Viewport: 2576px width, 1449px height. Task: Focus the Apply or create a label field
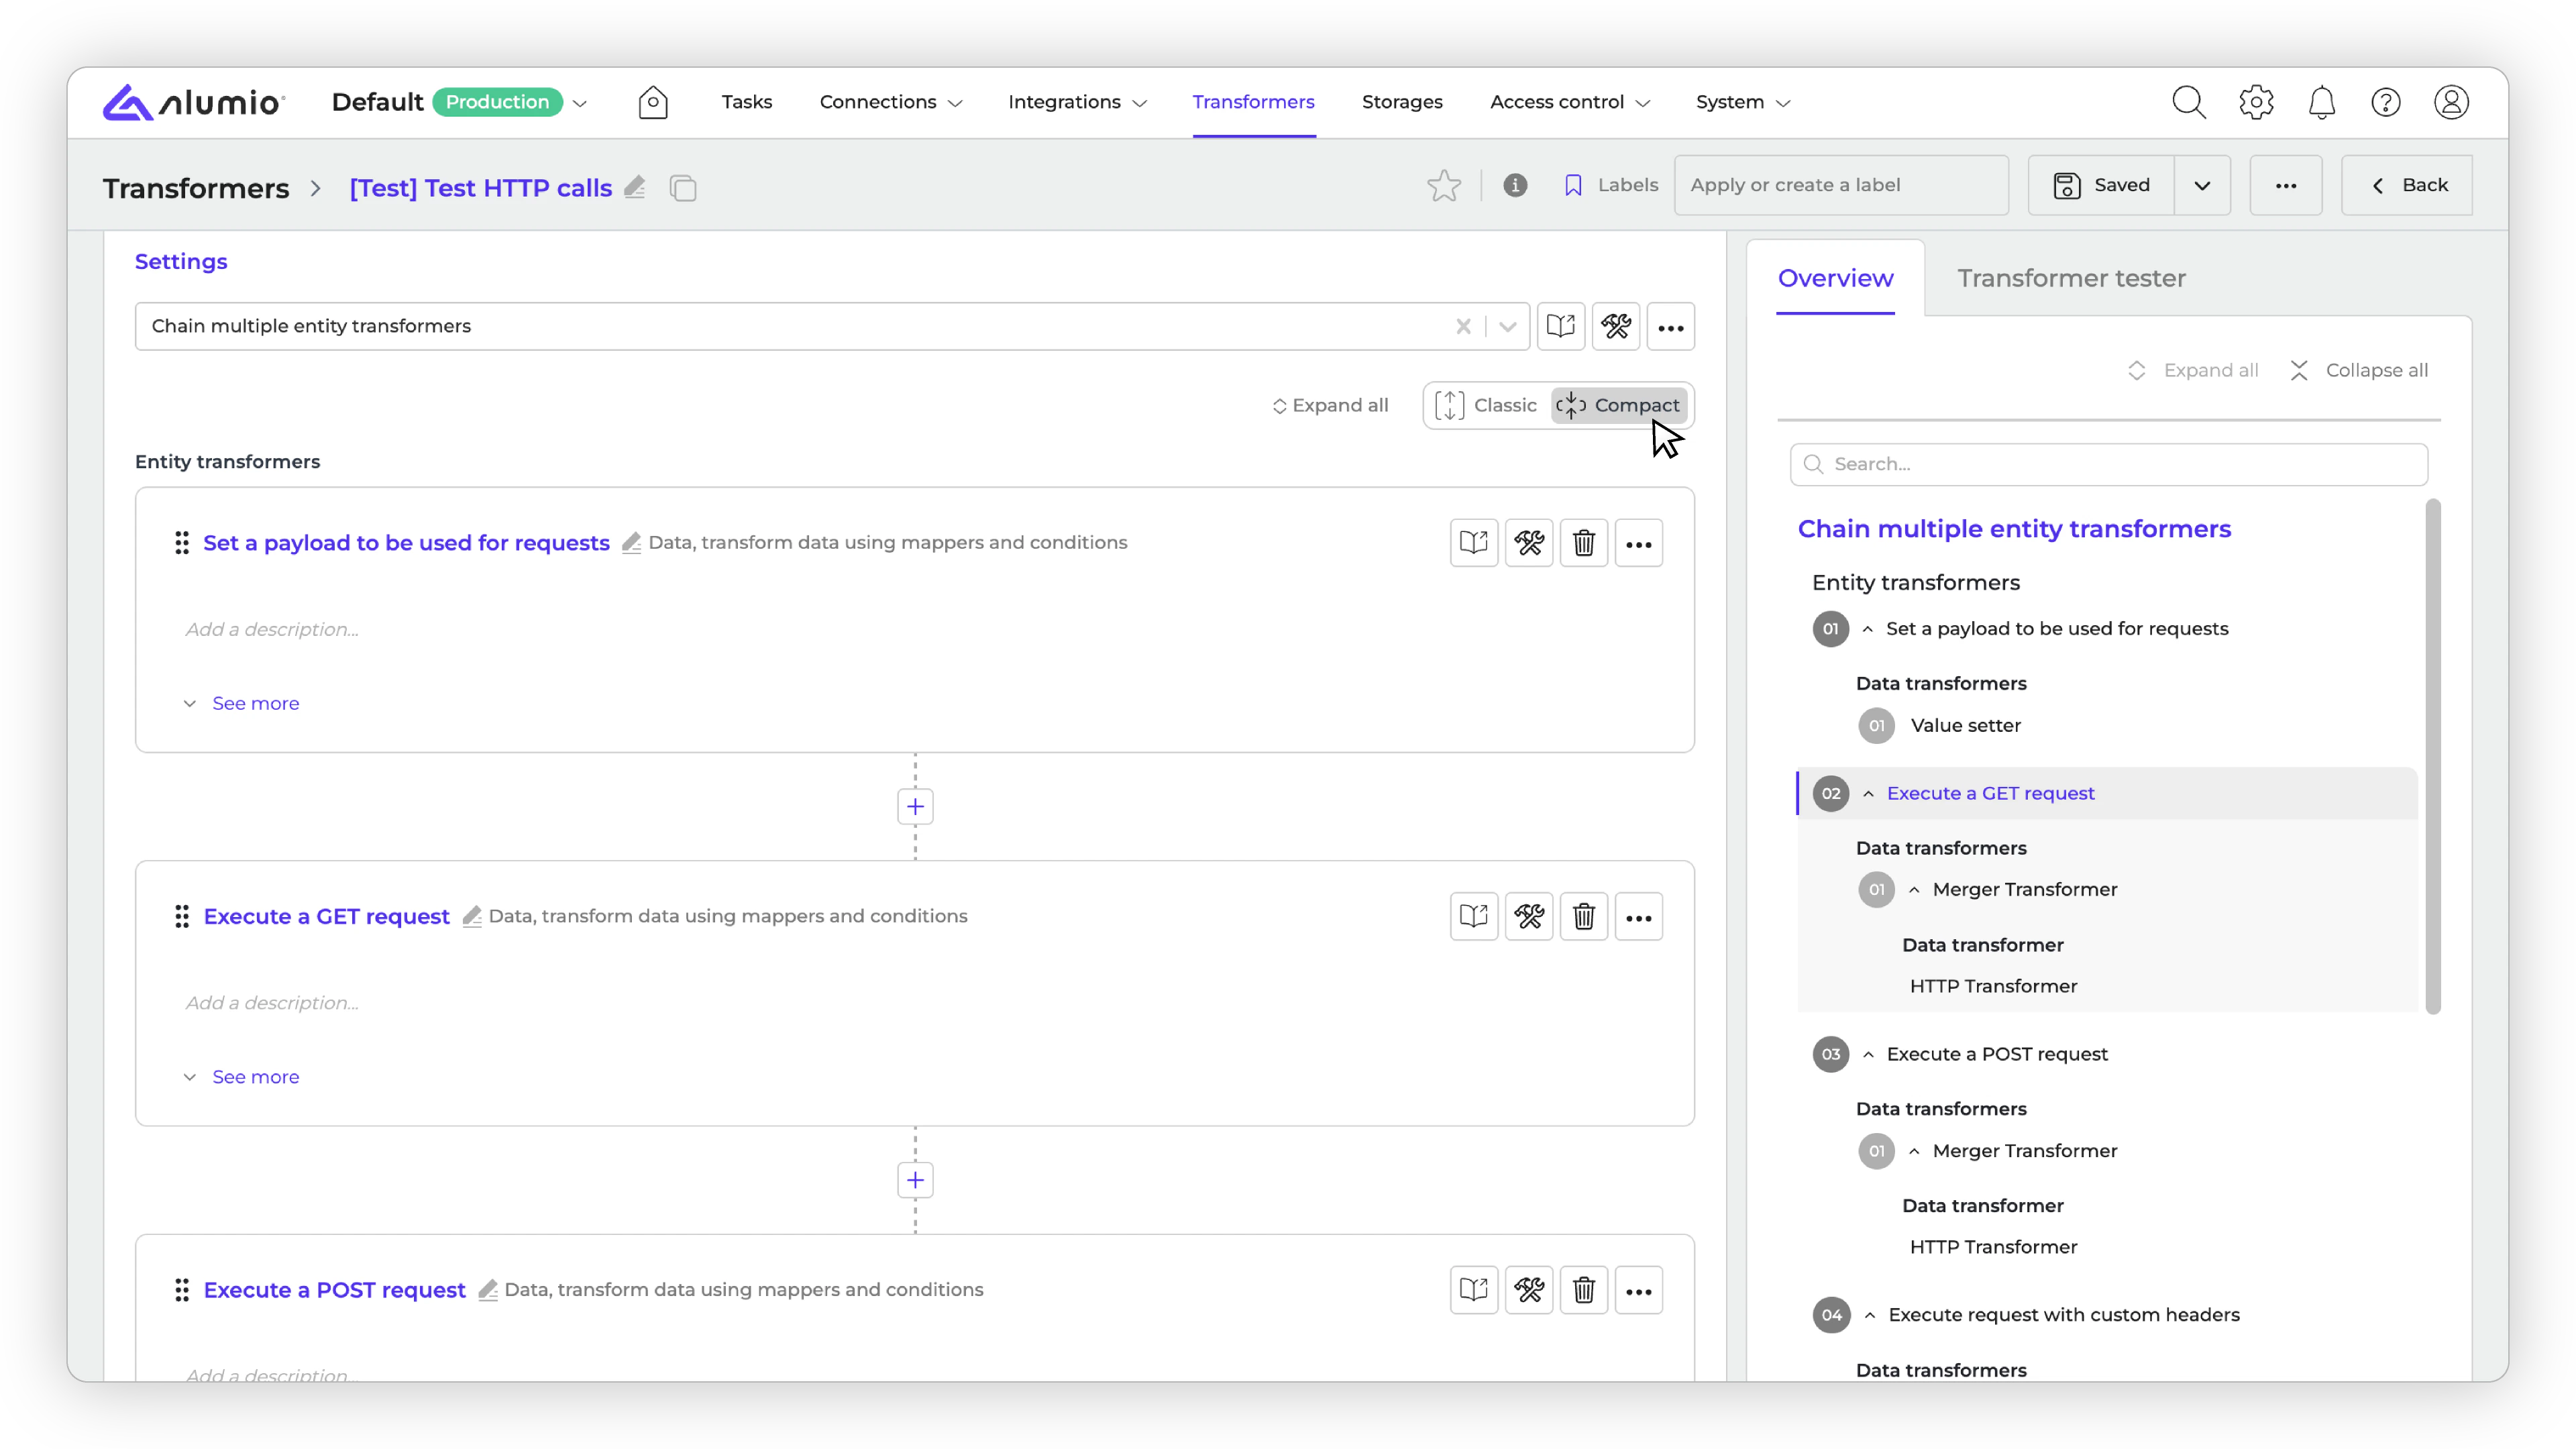(x=1841, y=185)
